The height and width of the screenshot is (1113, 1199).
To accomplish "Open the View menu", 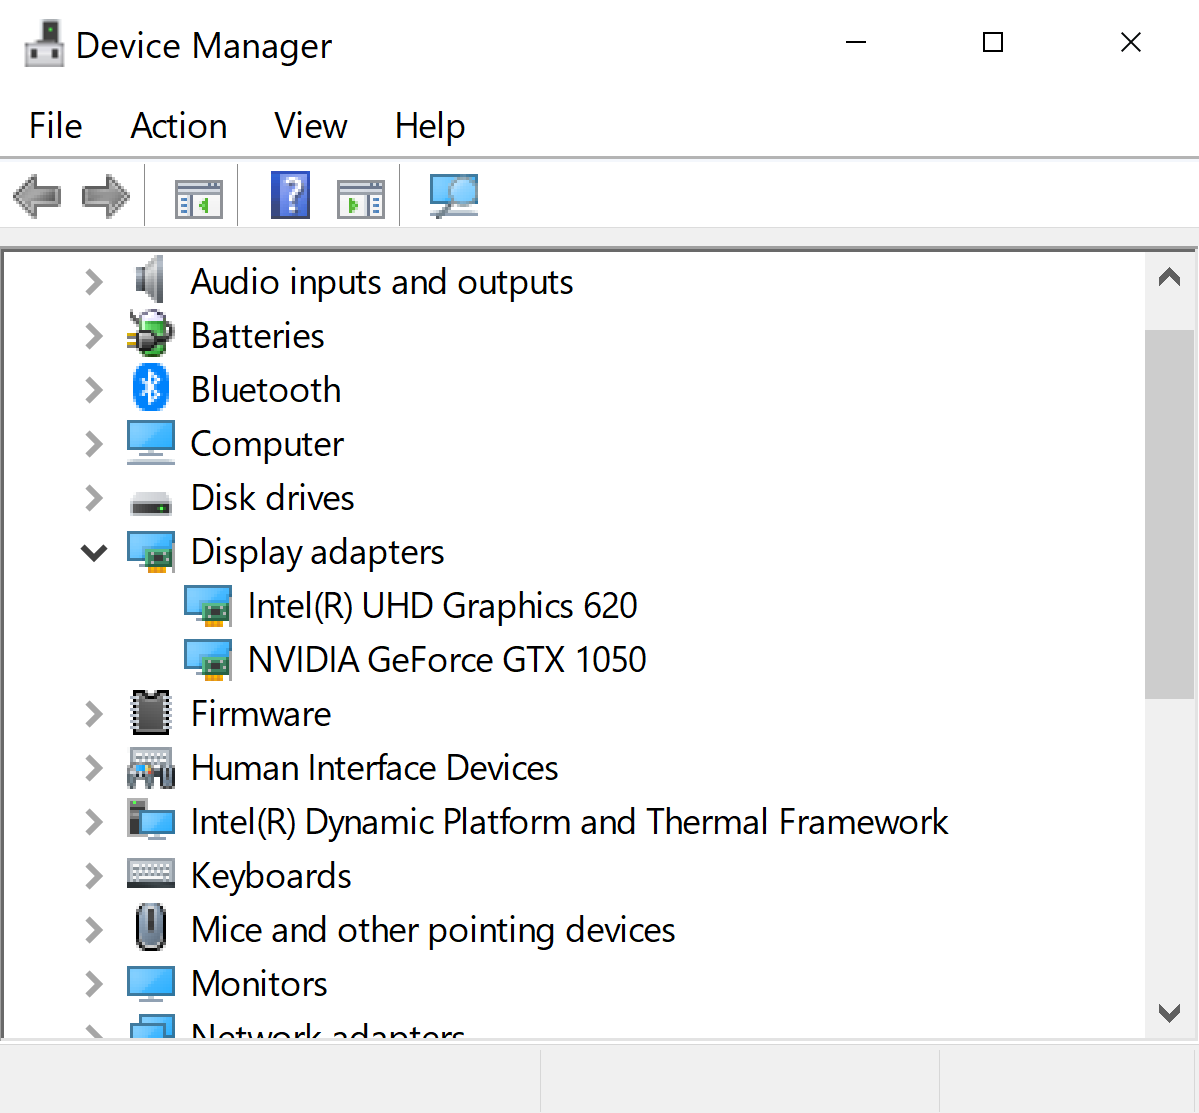I will (x=310, y=126).
